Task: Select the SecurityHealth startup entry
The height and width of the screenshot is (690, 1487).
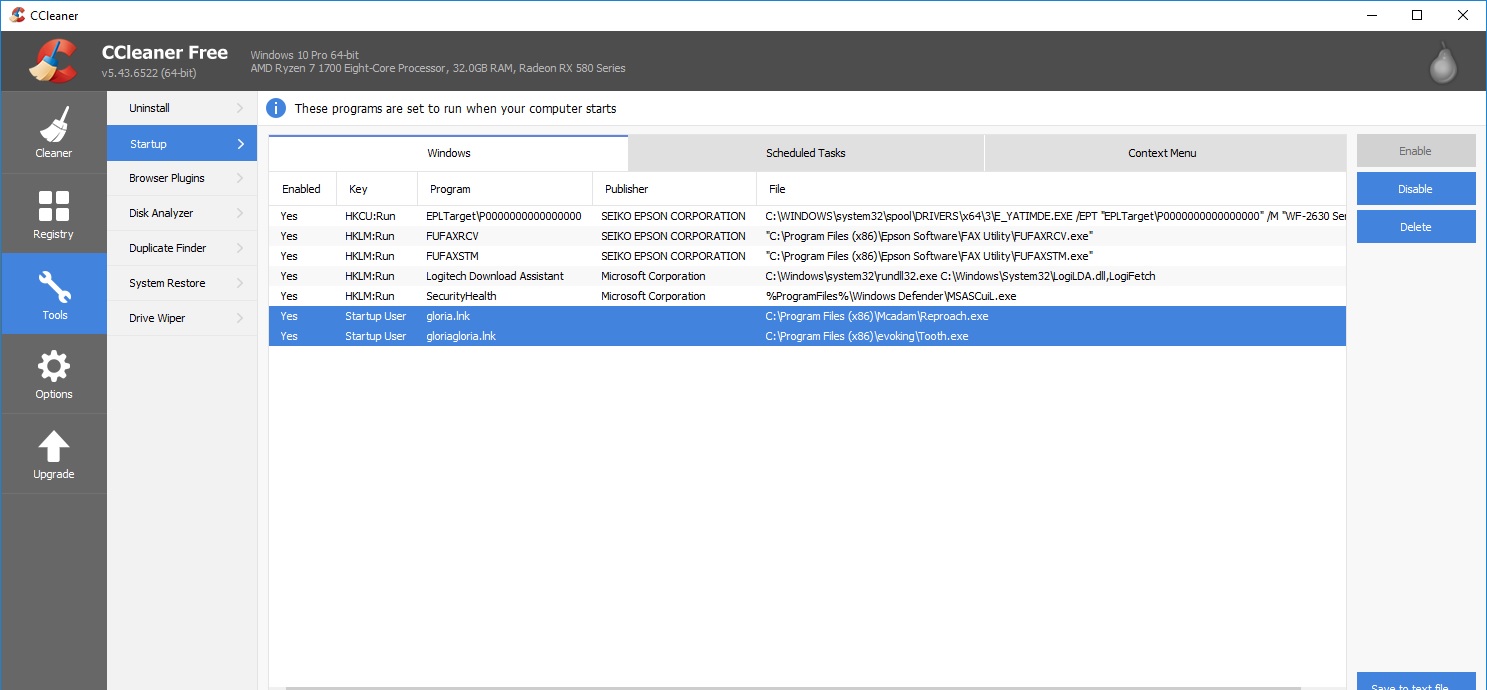Action: [807, 296]
